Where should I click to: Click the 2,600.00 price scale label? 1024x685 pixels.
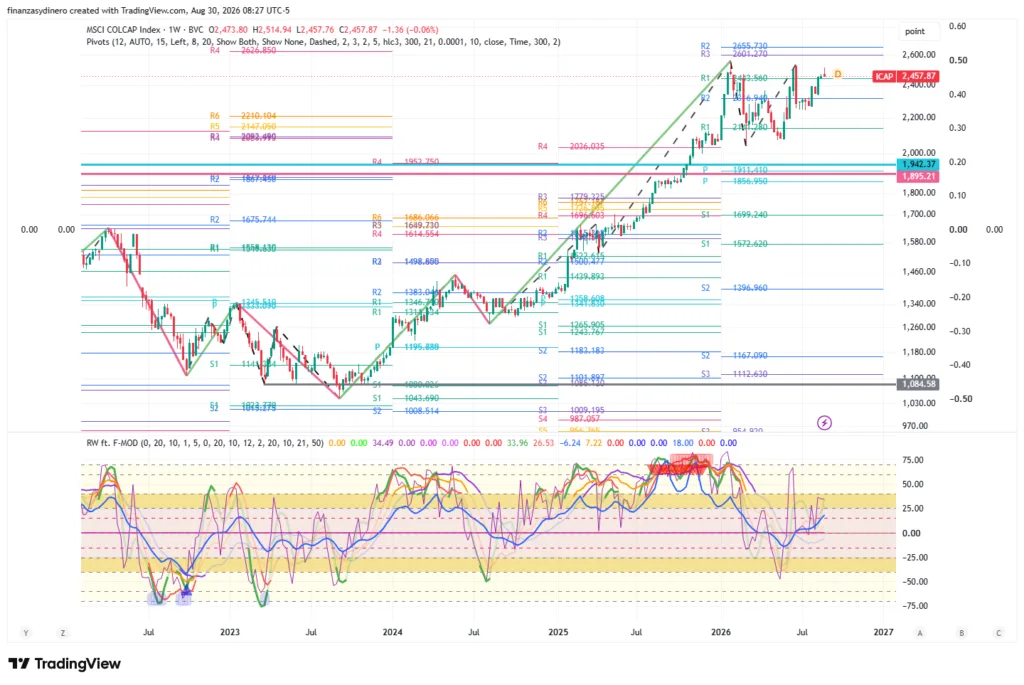point(918,55)
